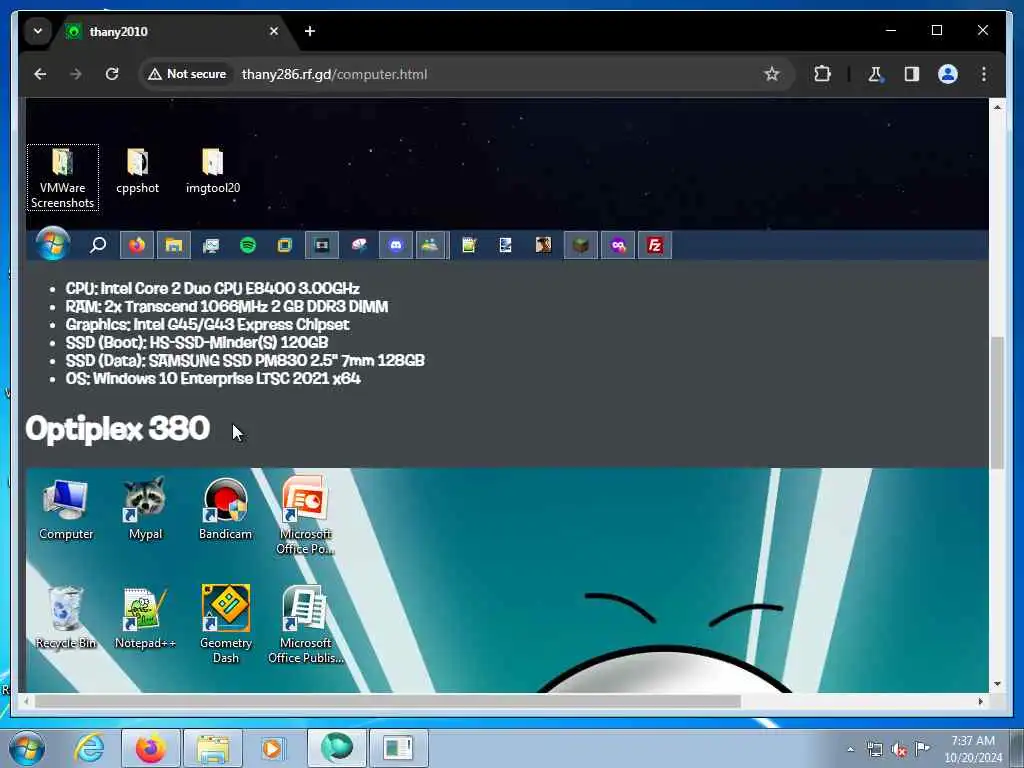Open Internet Explorer from the Windows taskbar
1024x768 pixels.
click(x=89, y=748)
